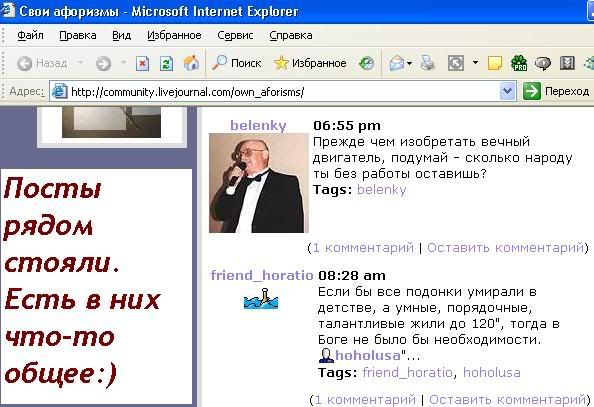Open Search (Поиск) magnifier button
The image size is (594, 407).
[236, 63]
